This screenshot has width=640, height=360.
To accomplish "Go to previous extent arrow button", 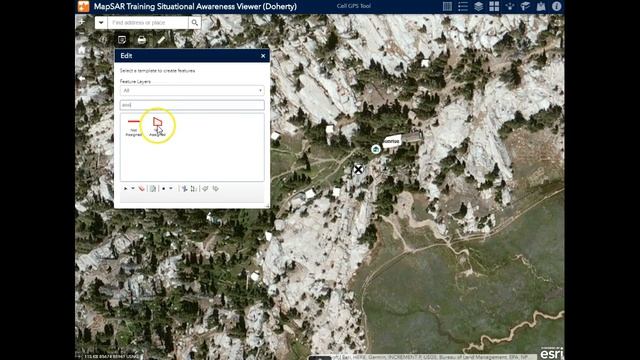I will [82, 78].
